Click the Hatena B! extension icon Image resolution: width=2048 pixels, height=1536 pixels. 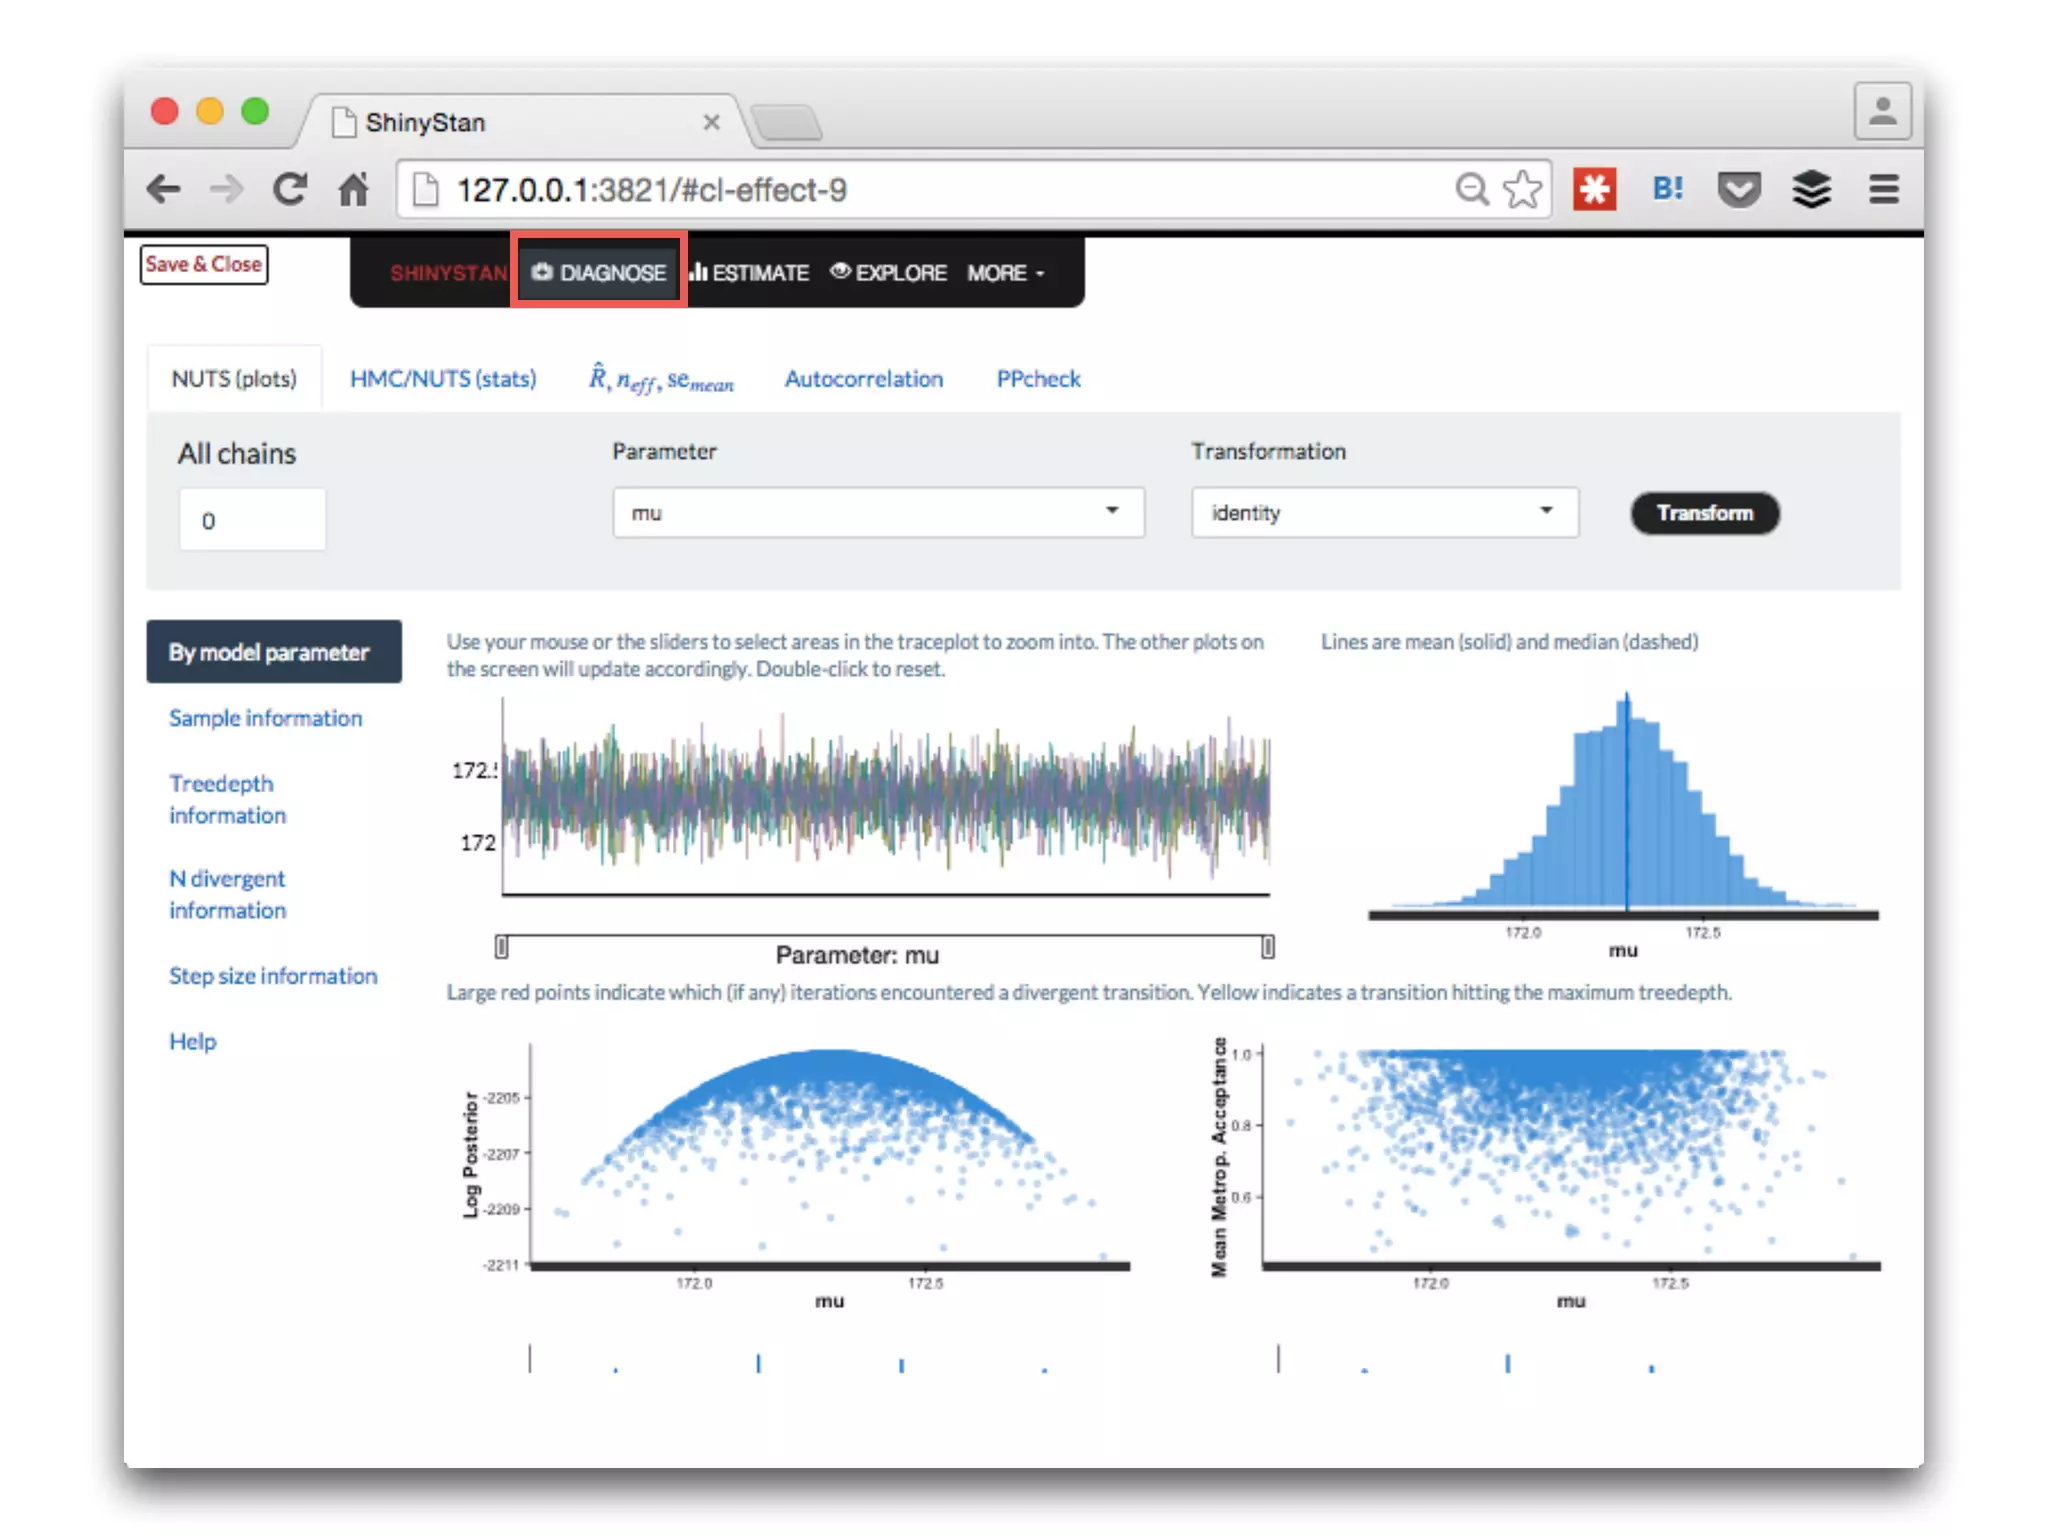[1667, 189]
